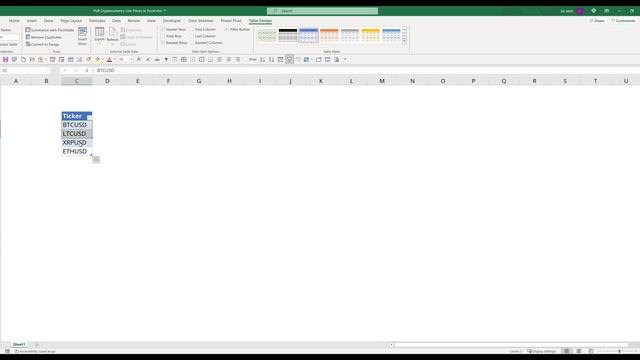Click the zoom slider in status bar
The width and height of the screenshot is (640, 360).
click(619, 351)
